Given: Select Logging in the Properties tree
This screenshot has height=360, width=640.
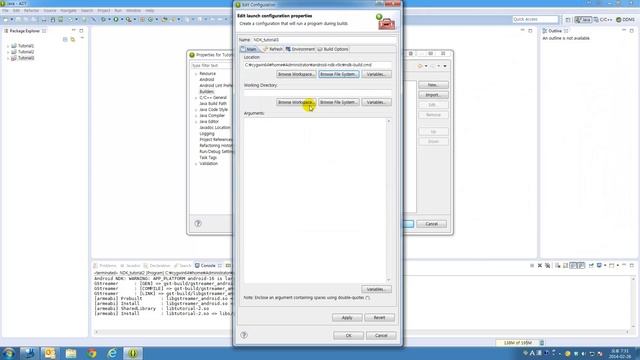Looking at the screenshot, I should [x=207, y=133].
